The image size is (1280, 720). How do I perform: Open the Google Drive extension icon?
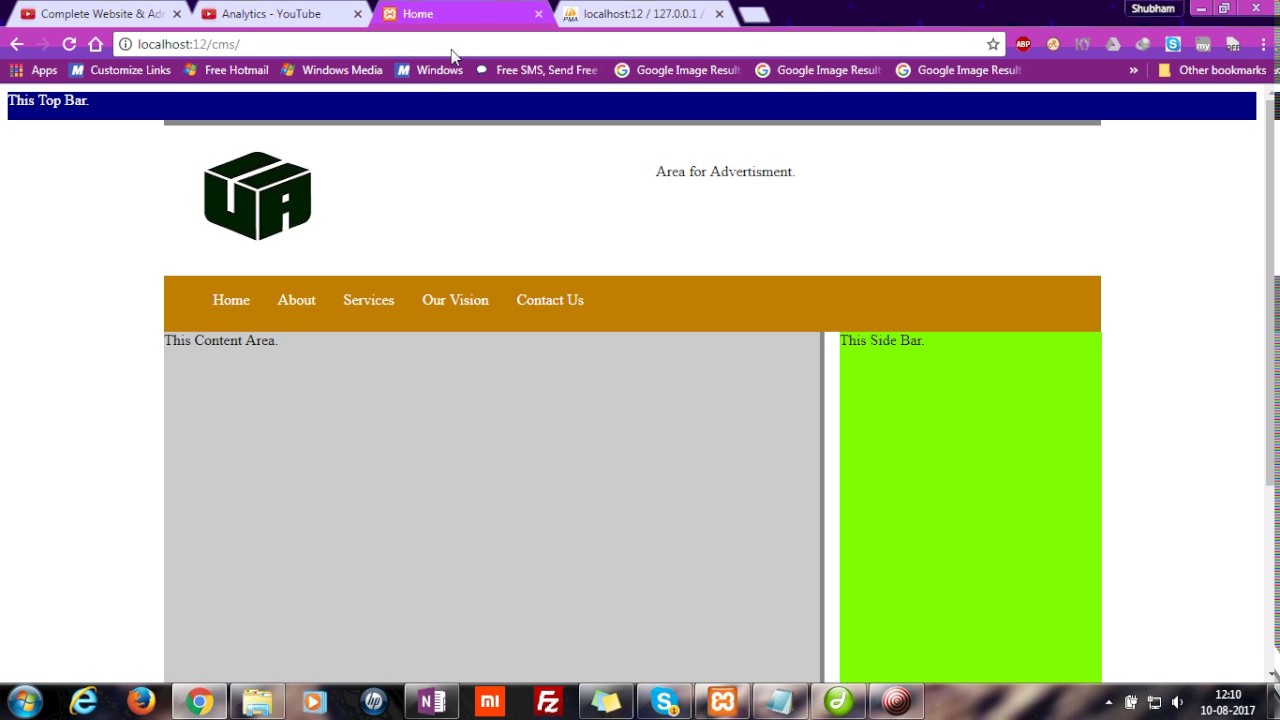click(1113, 44)
